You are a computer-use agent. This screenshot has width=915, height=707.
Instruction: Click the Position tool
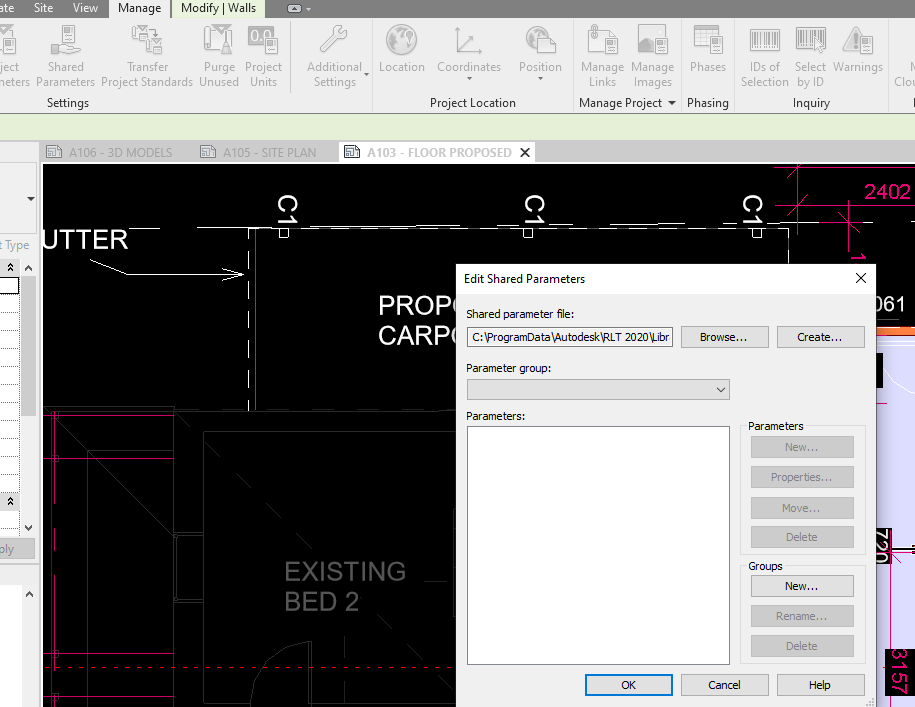pyautogui.click(x=540, y=55)
